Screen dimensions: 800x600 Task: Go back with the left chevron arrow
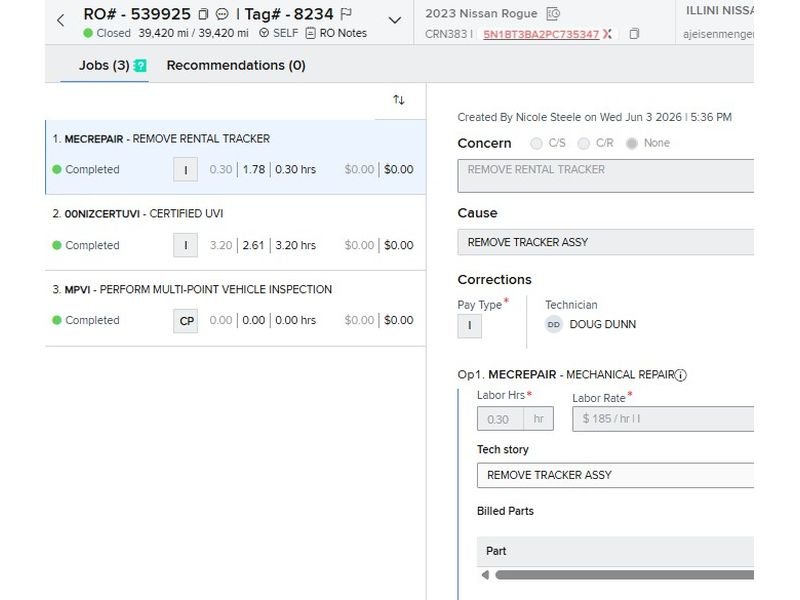click(61, 20)
